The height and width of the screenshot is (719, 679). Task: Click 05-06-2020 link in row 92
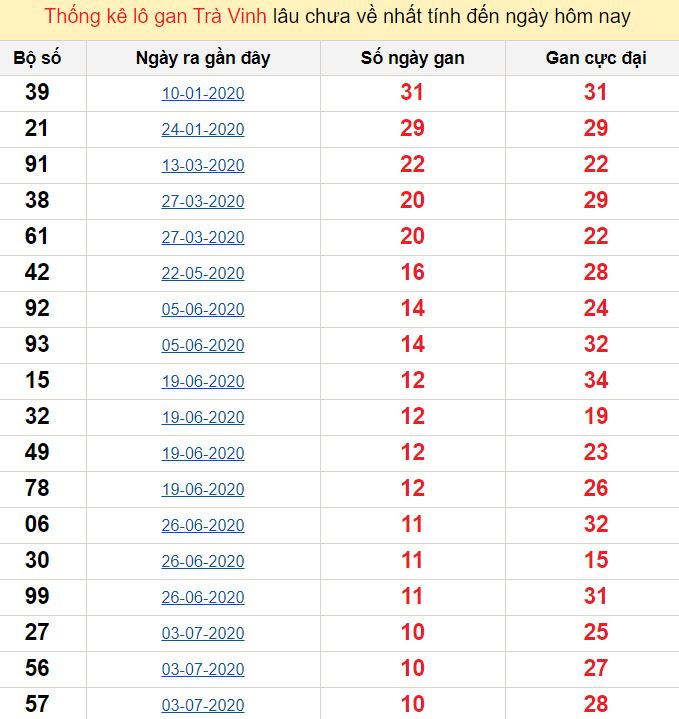(x=203, y=310)
